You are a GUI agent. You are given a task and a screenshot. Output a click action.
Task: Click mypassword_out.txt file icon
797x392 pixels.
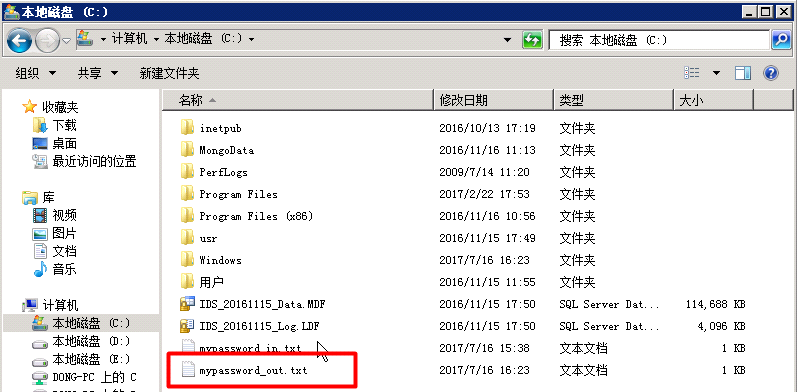(x=188, y=370)
